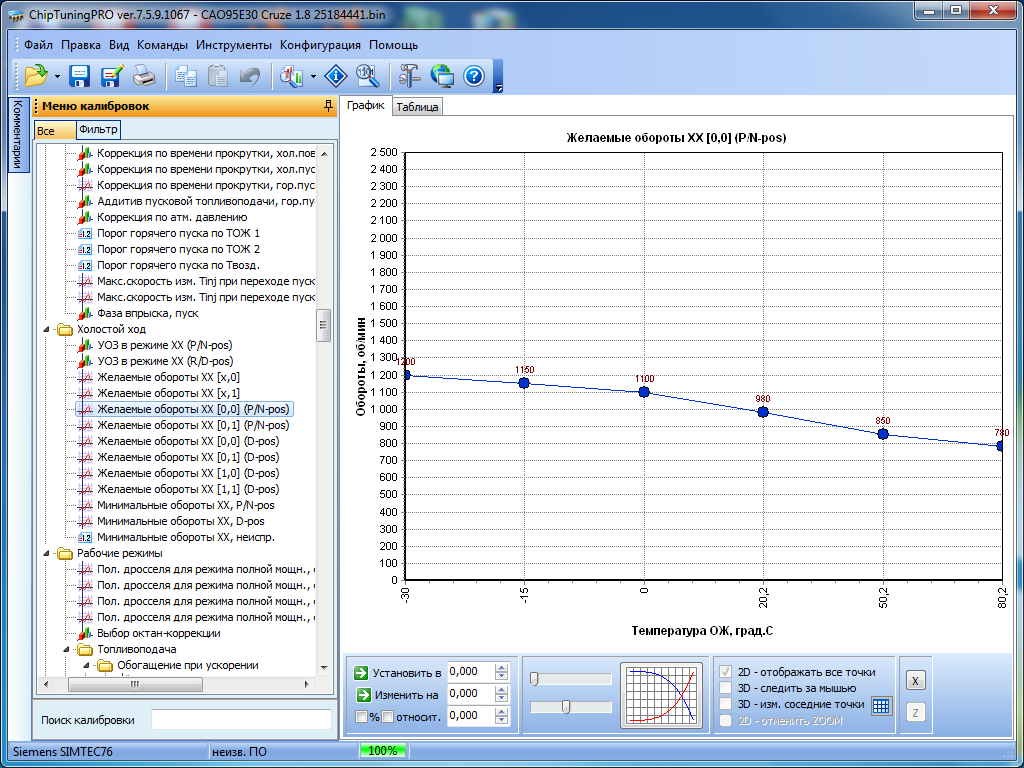
Task: Open the 'Инструменты' menu
Action: coord(233,45)
